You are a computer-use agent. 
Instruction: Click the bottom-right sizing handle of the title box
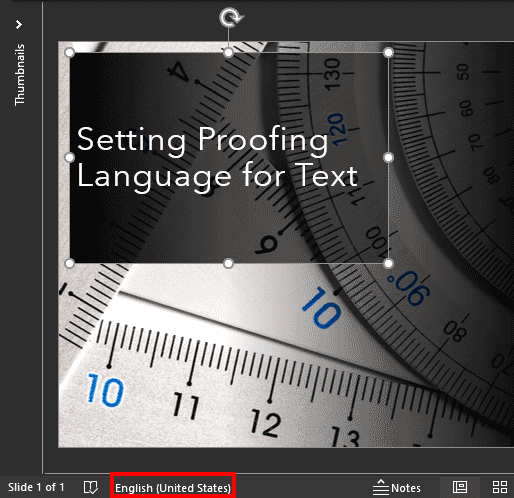[388, 263]
